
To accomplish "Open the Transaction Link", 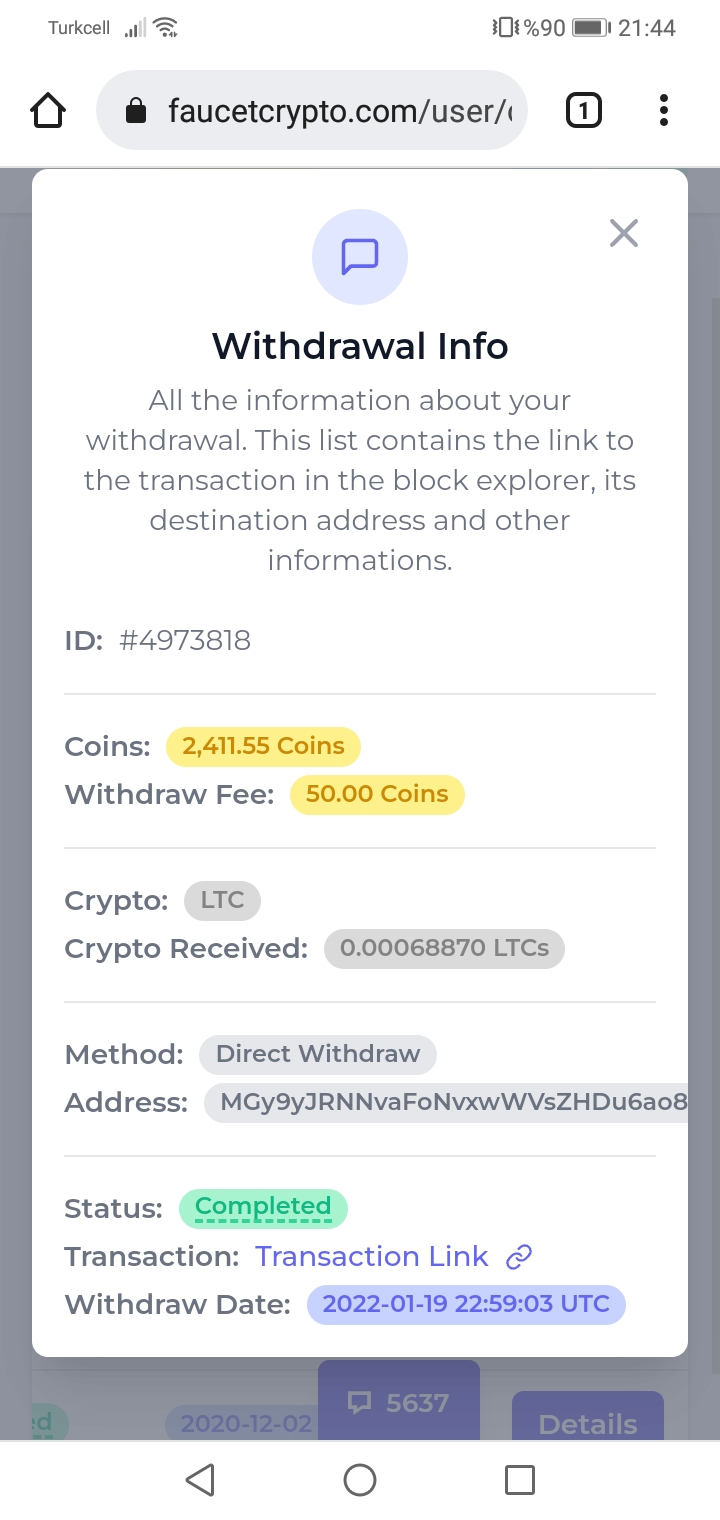I will 372,1256.
